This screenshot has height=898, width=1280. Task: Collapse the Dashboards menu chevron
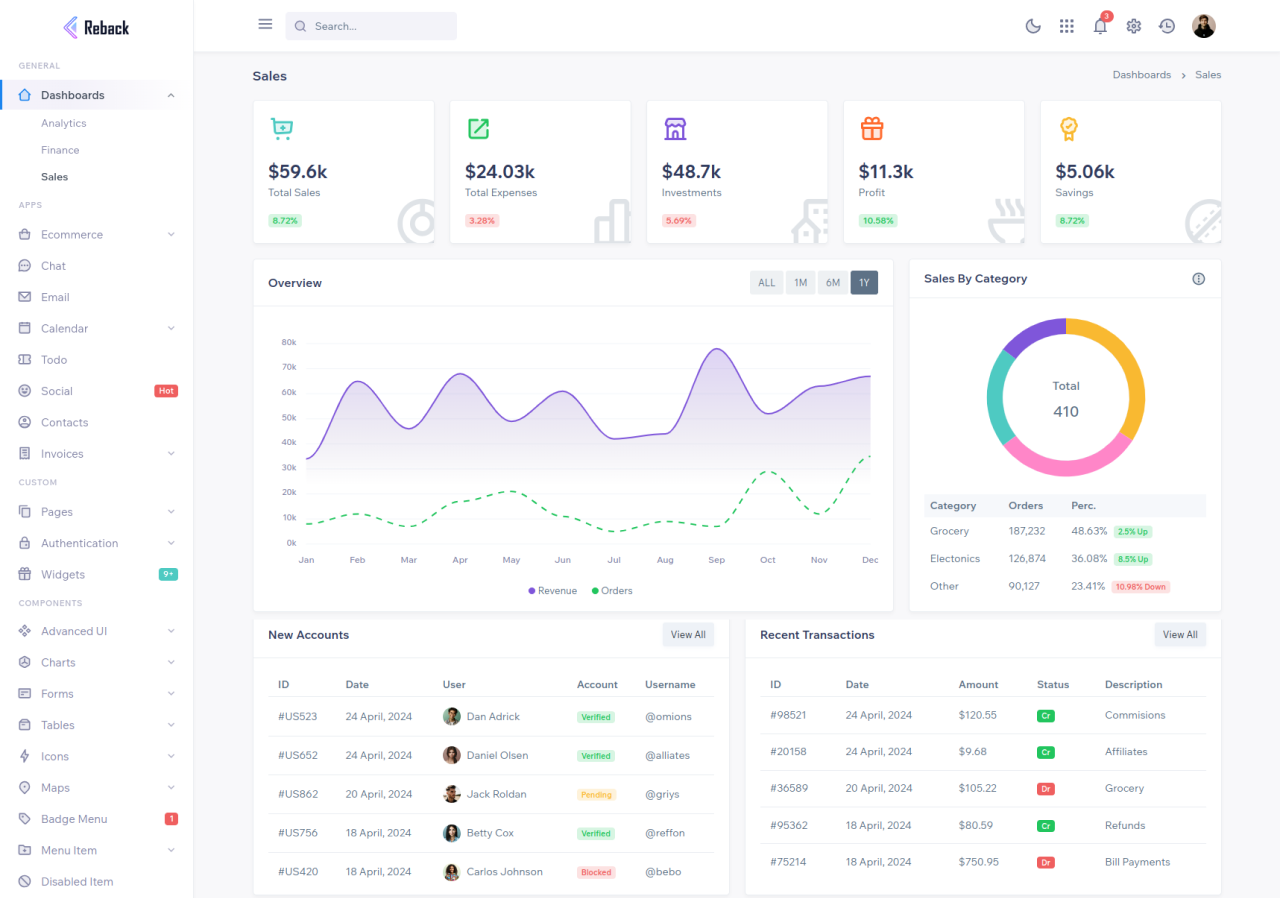tap(171, 96)
